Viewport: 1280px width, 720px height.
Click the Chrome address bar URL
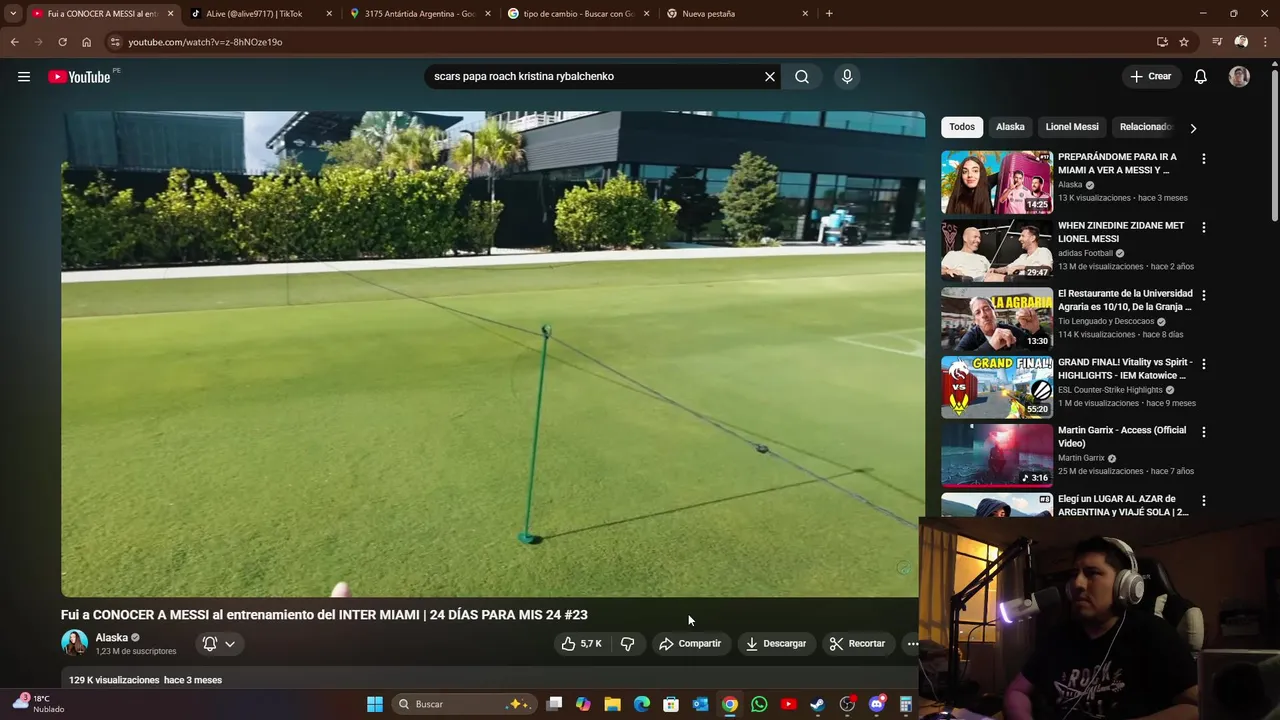pos(205,42)
